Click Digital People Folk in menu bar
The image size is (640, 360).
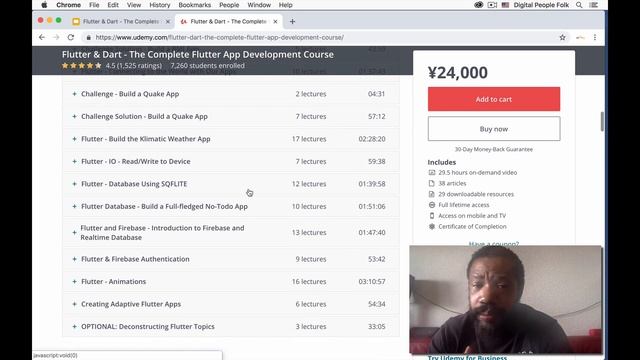[541, 5]
